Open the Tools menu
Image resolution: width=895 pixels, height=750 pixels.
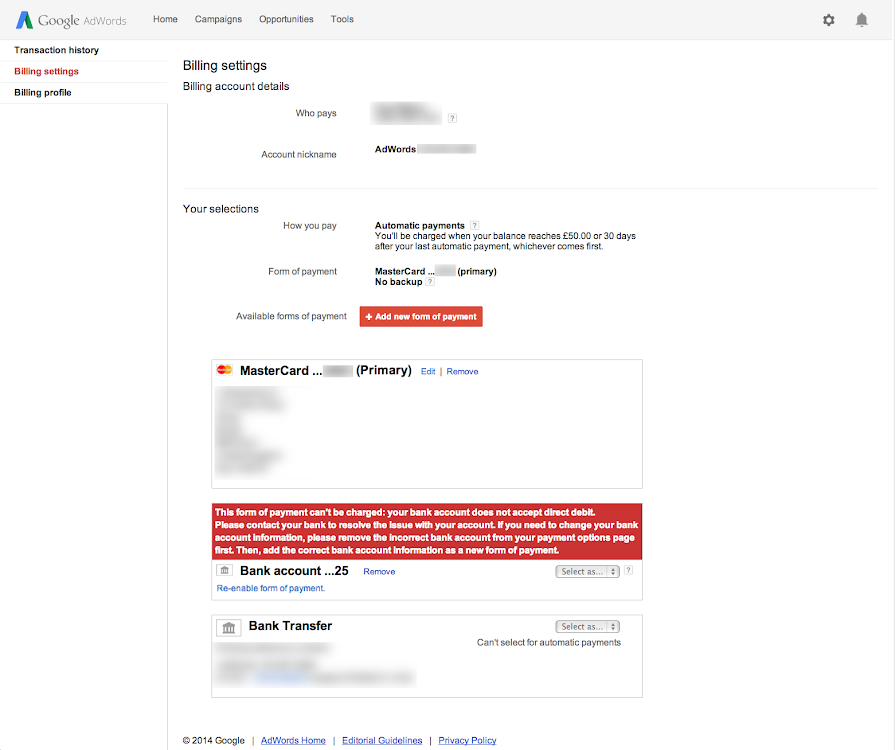click(342, 19)
